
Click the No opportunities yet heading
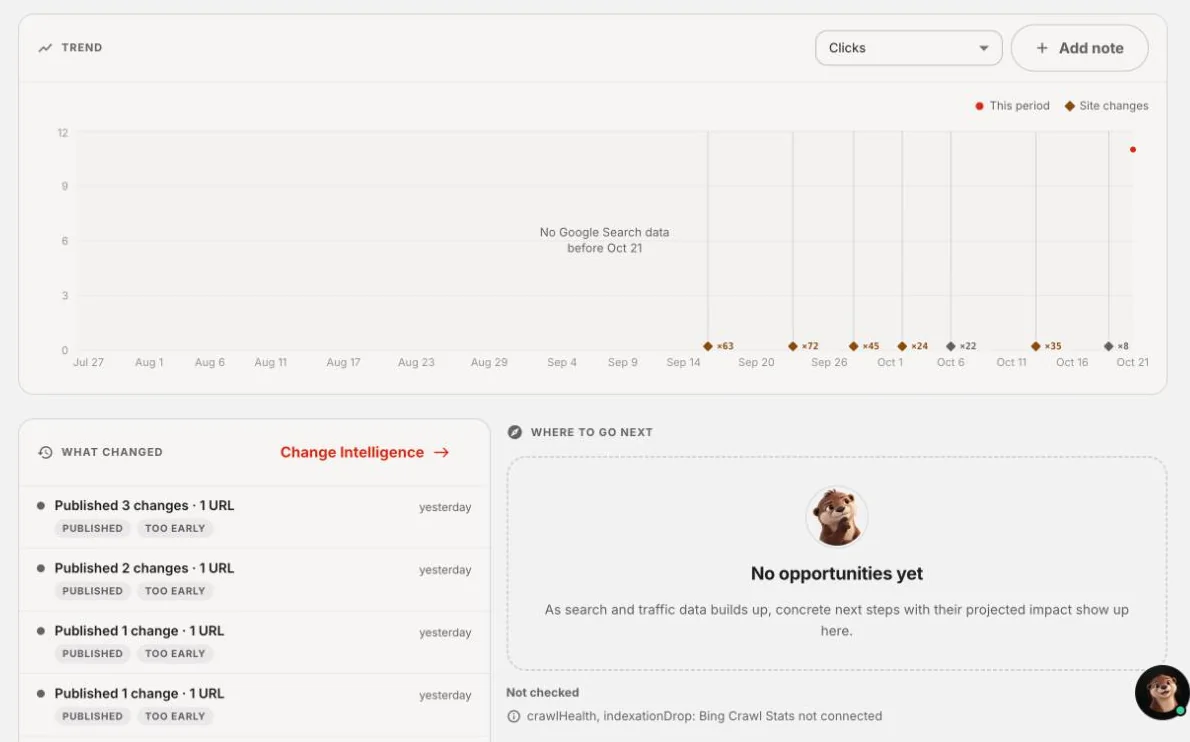(836, 574)
